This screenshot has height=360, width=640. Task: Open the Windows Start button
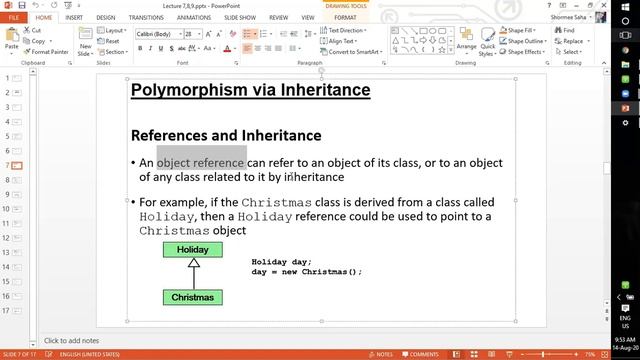point(625,7)
